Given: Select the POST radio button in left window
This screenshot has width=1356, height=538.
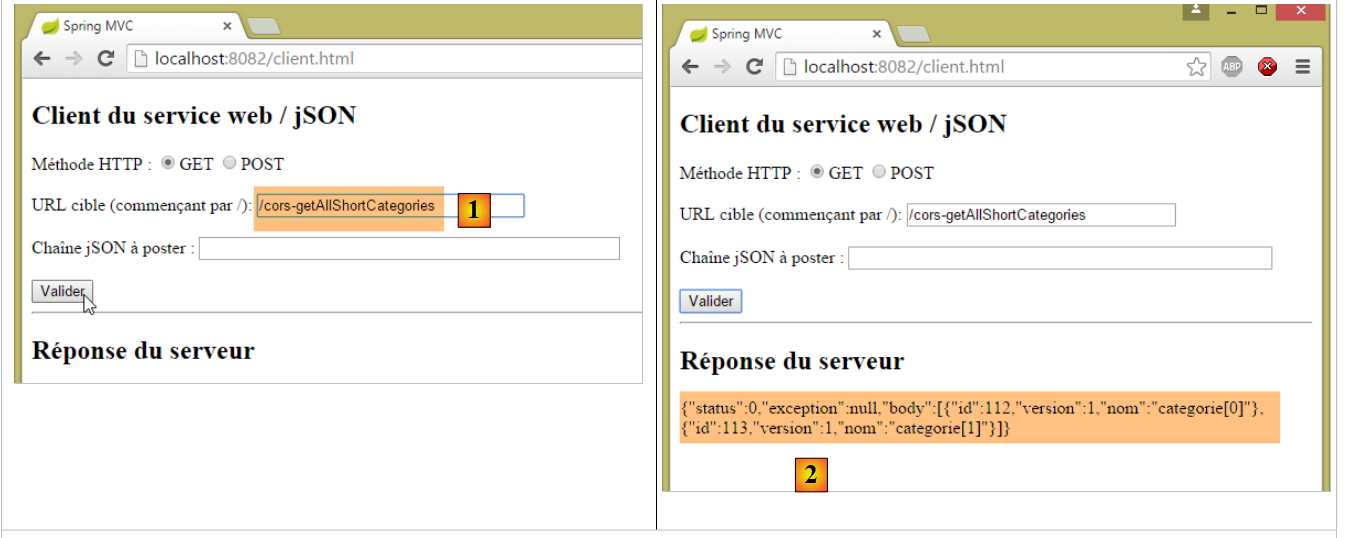Looking at the screenshot, I should pyautogui.click(x=229, y=163).
